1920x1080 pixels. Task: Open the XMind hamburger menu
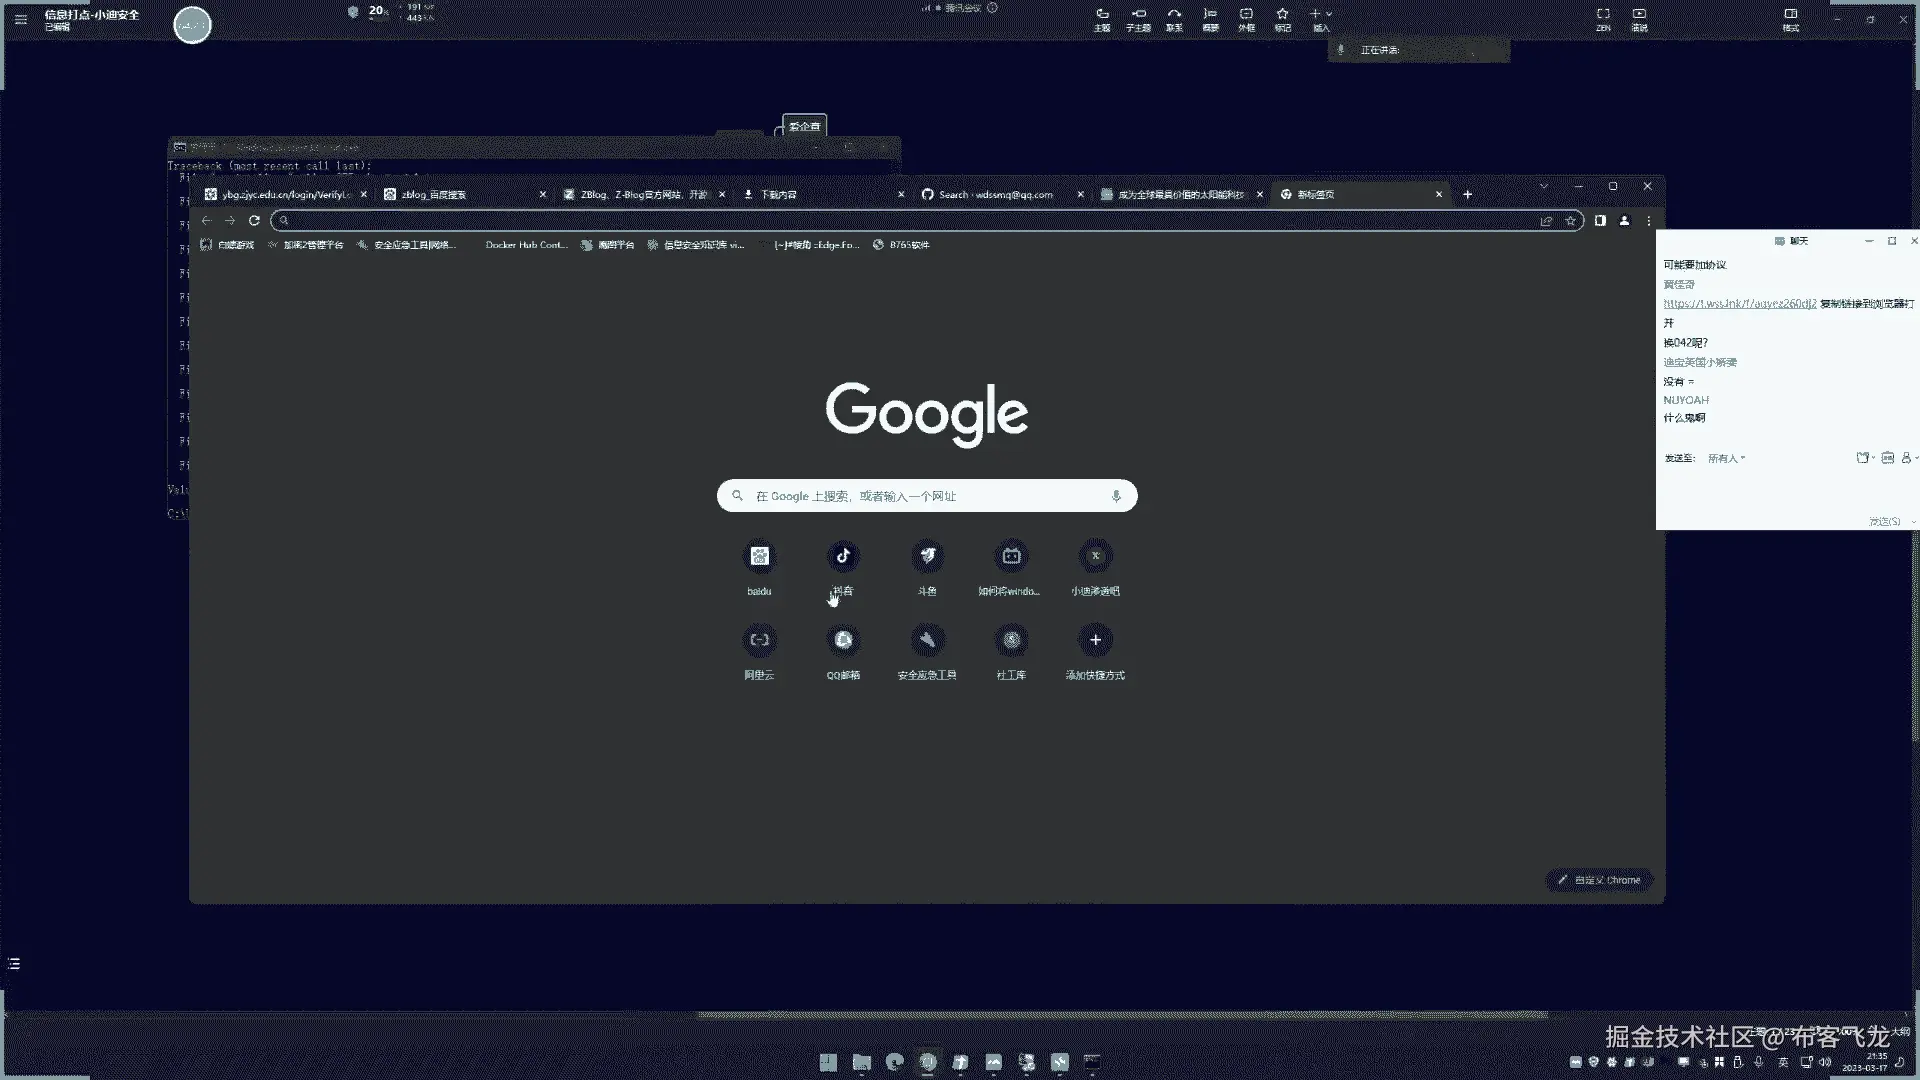click(21, 19)
